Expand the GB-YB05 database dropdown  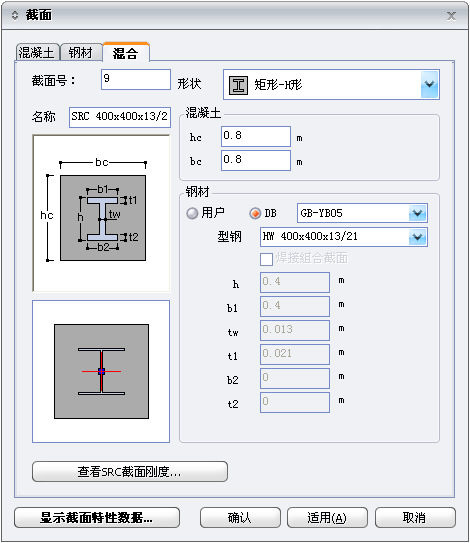pyautogui.click(x=417, y=213)
